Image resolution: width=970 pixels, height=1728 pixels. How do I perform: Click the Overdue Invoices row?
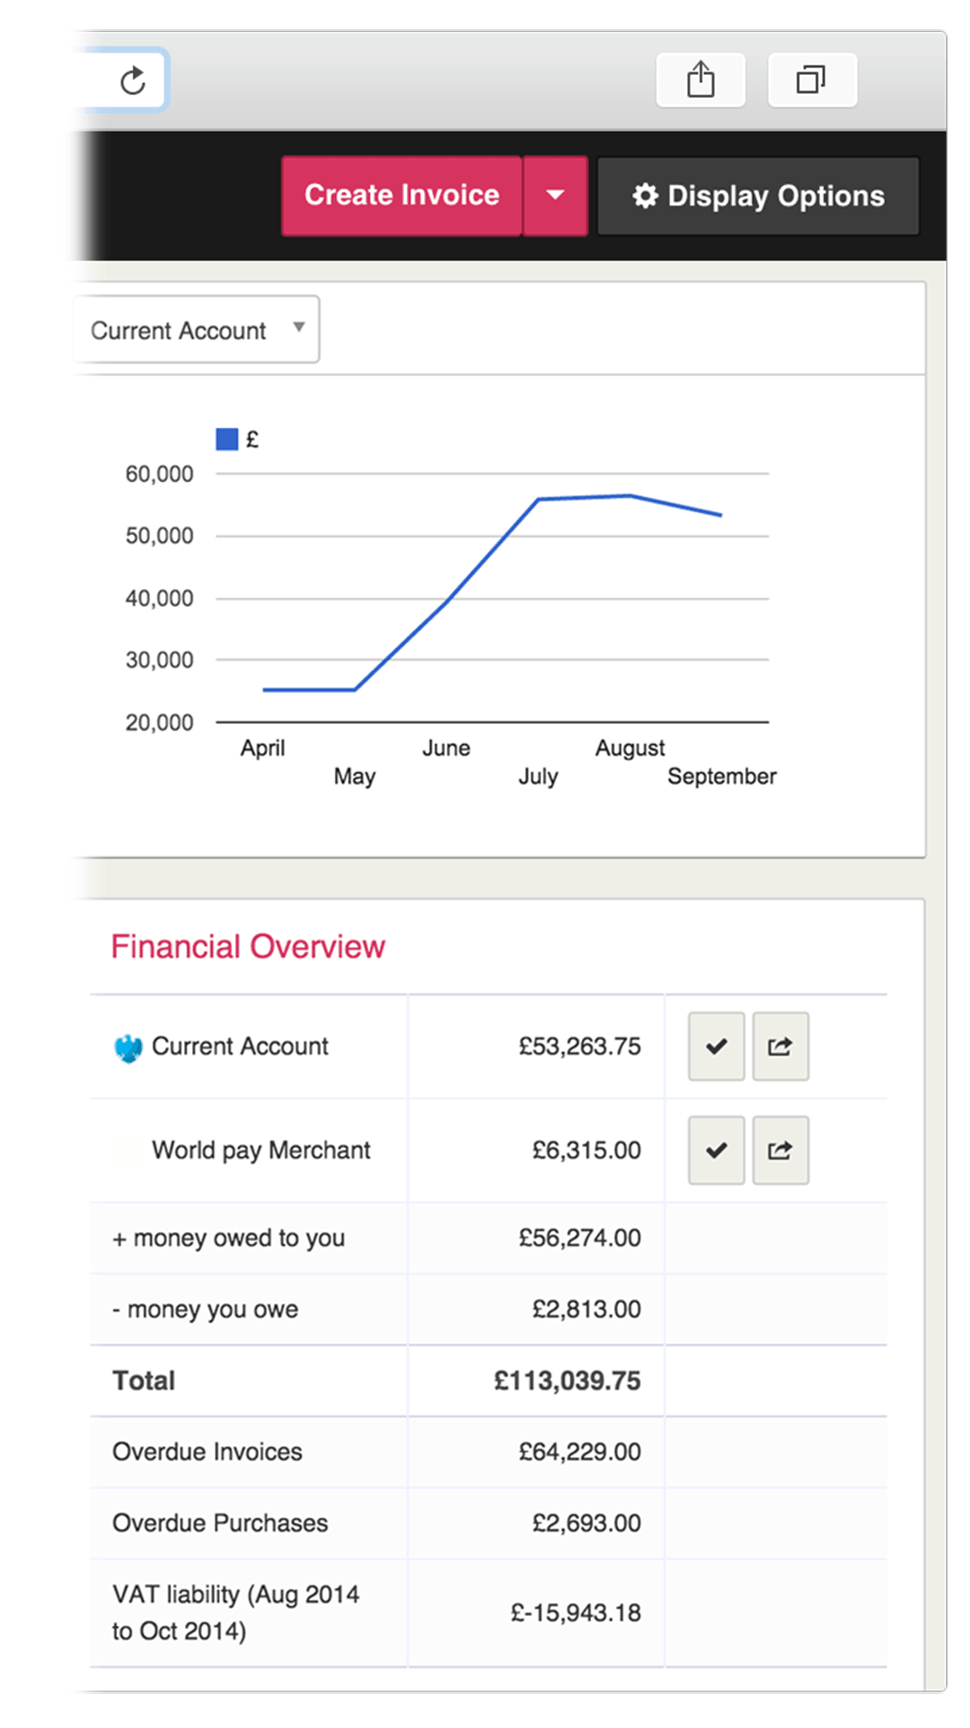coord(207,1452)
